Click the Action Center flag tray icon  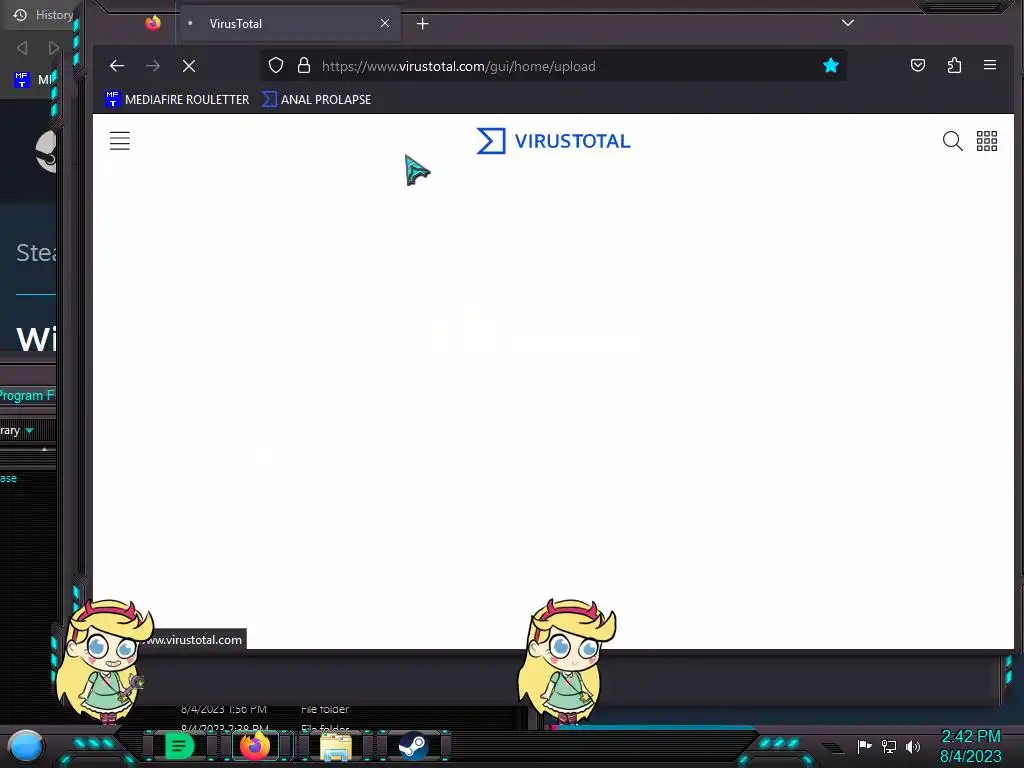[864, 746]
